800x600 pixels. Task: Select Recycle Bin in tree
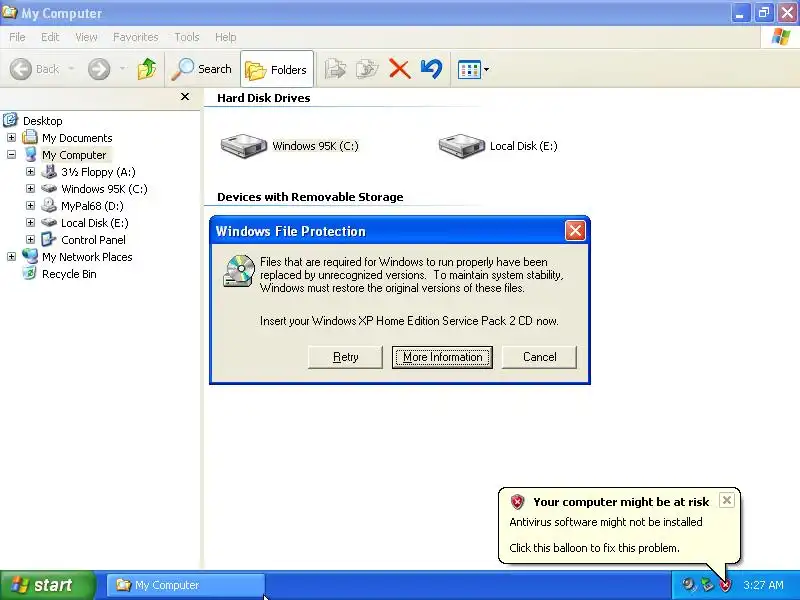(x=69, y=274)
